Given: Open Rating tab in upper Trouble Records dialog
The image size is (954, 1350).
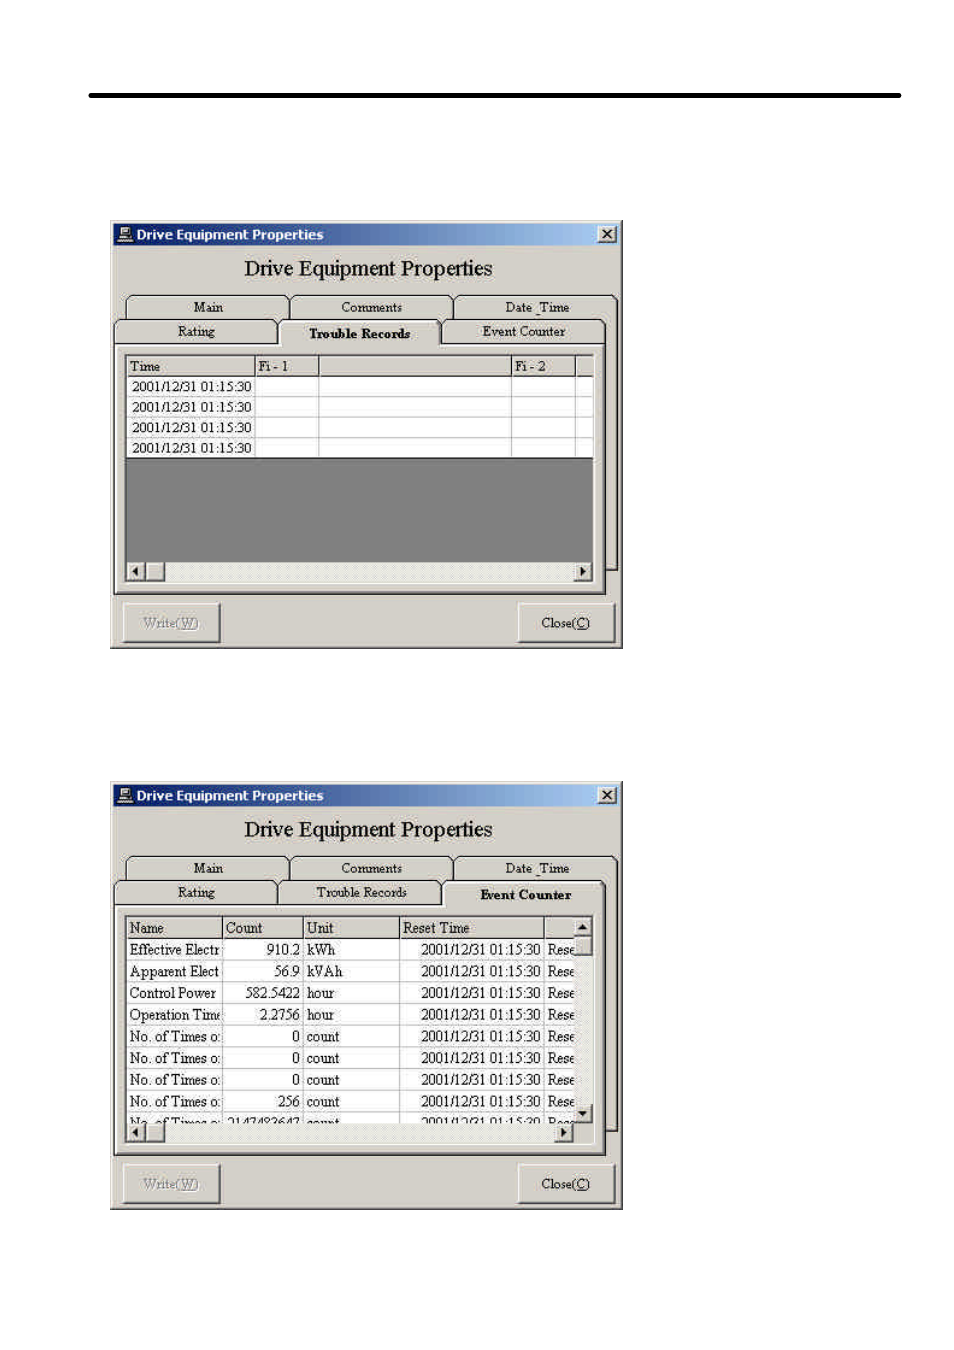Looking at the screenshot, I should coord(196,332).
